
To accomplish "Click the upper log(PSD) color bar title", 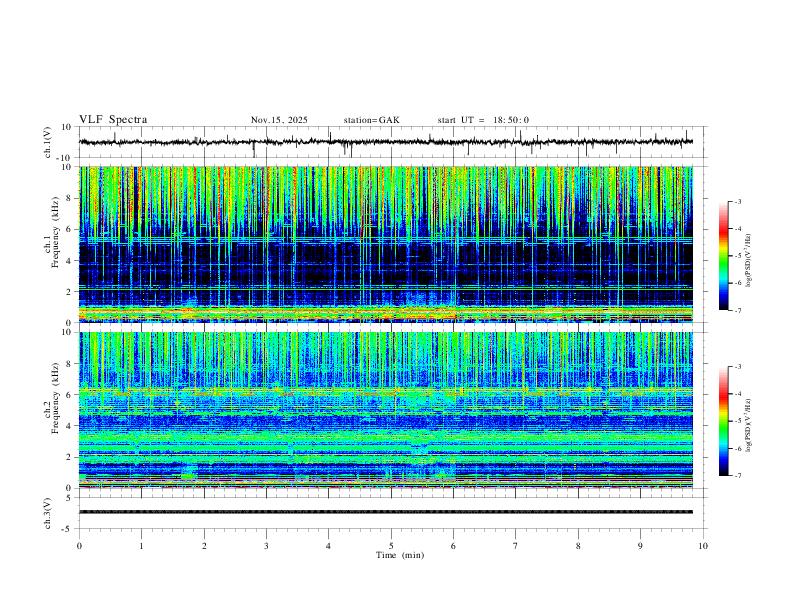I will click(749, 260).
